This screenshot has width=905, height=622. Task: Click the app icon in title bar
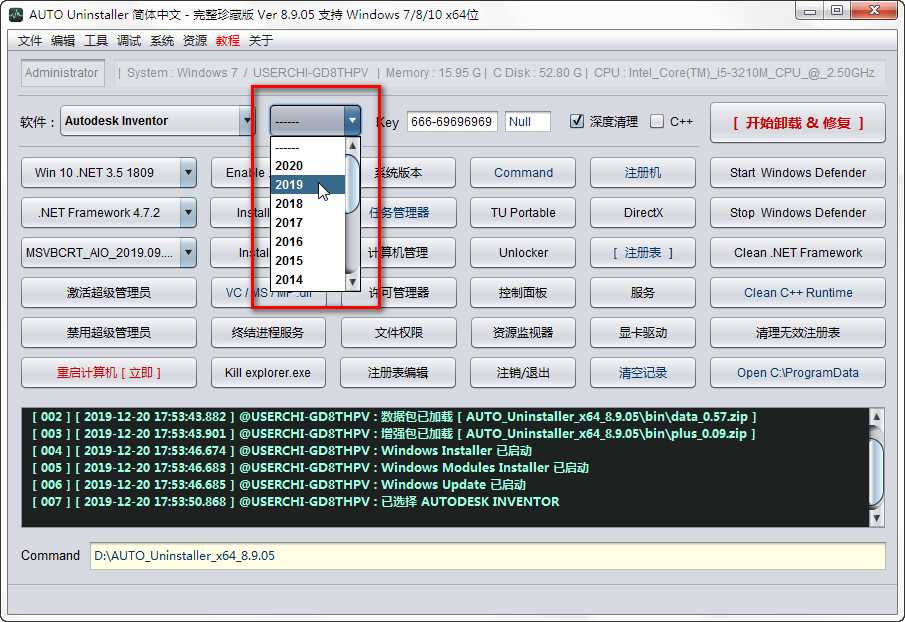tap(16, 14)
